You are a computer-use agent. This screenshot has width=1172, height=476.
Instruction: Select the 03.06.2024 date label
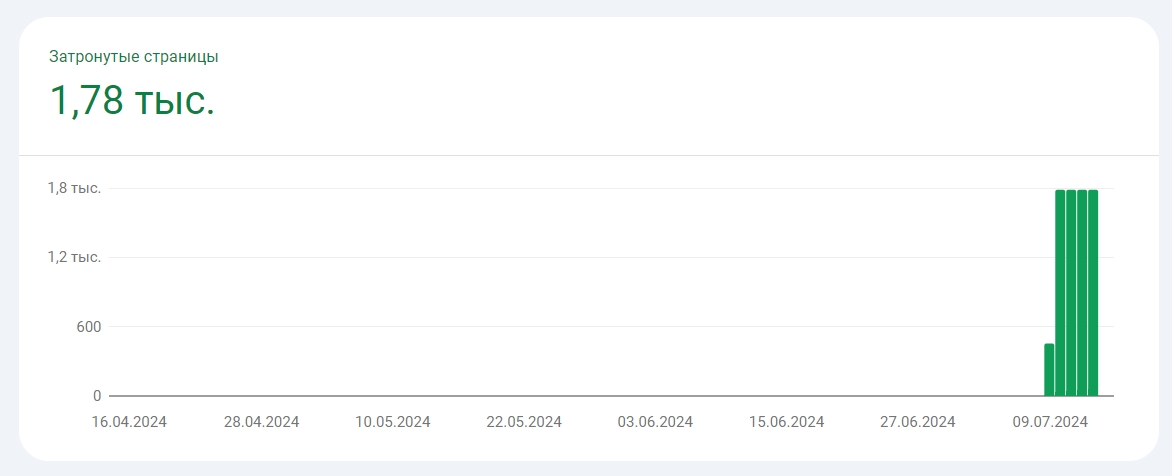coord(655,422)
